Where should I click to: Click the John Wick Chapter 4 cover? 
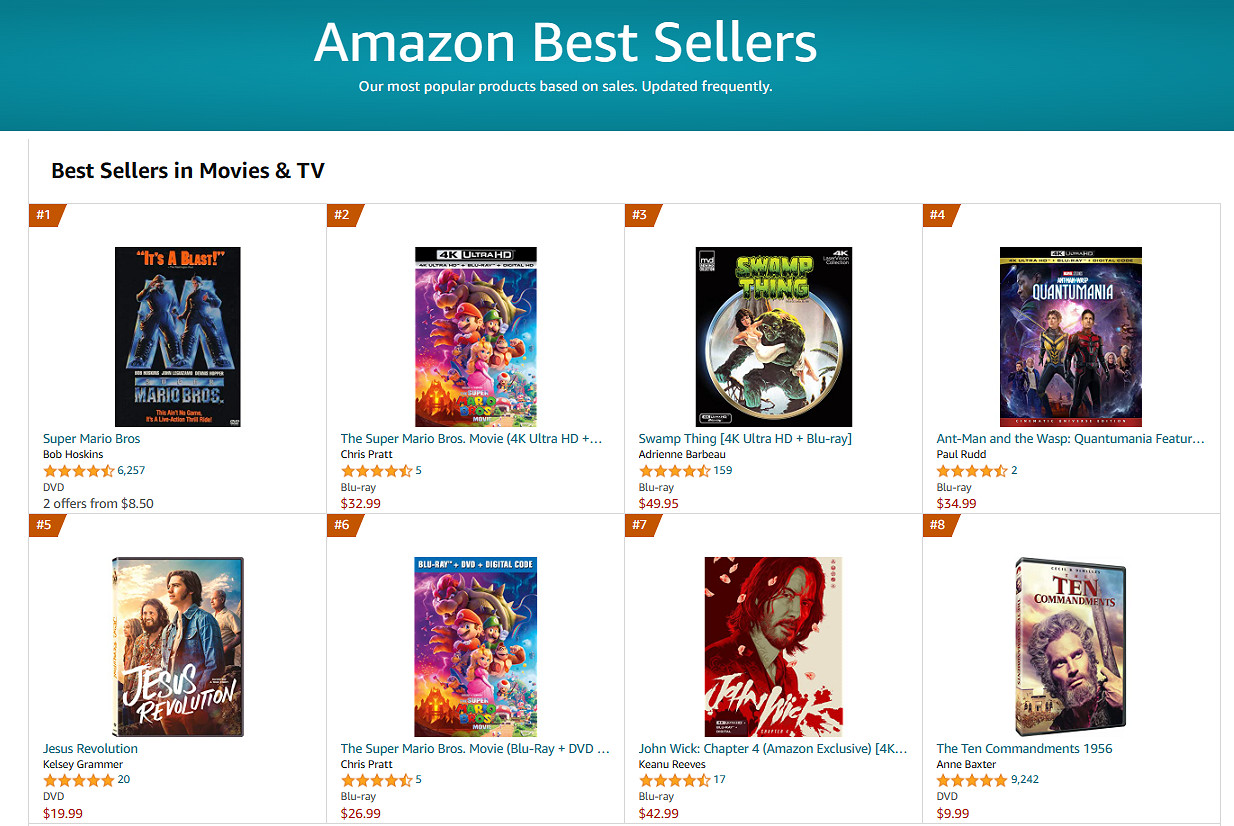(773, 647)
